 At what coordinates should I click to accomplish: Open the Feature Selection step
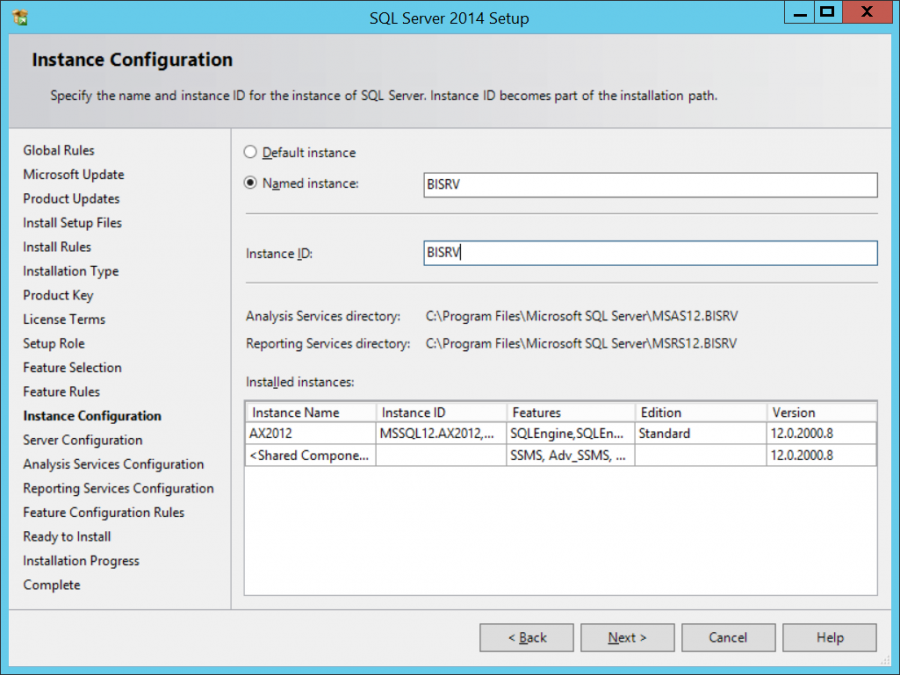pyautogui.click(x=71, y=367)
